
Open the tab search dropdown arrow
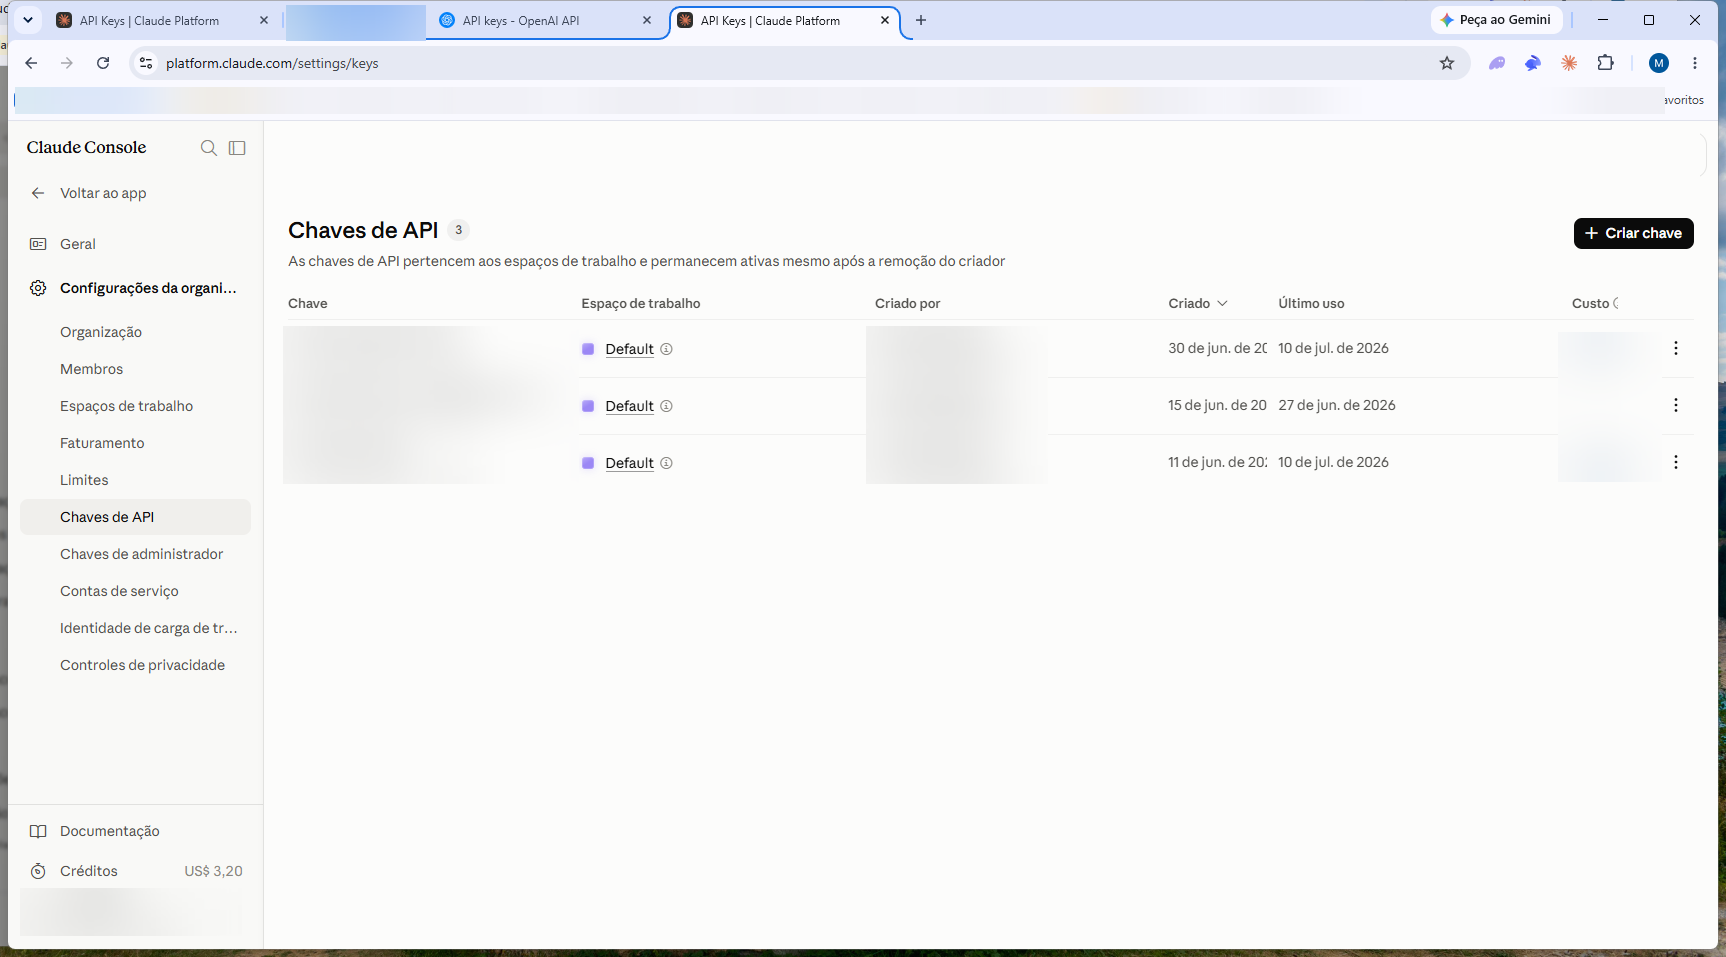click(28, 20)
